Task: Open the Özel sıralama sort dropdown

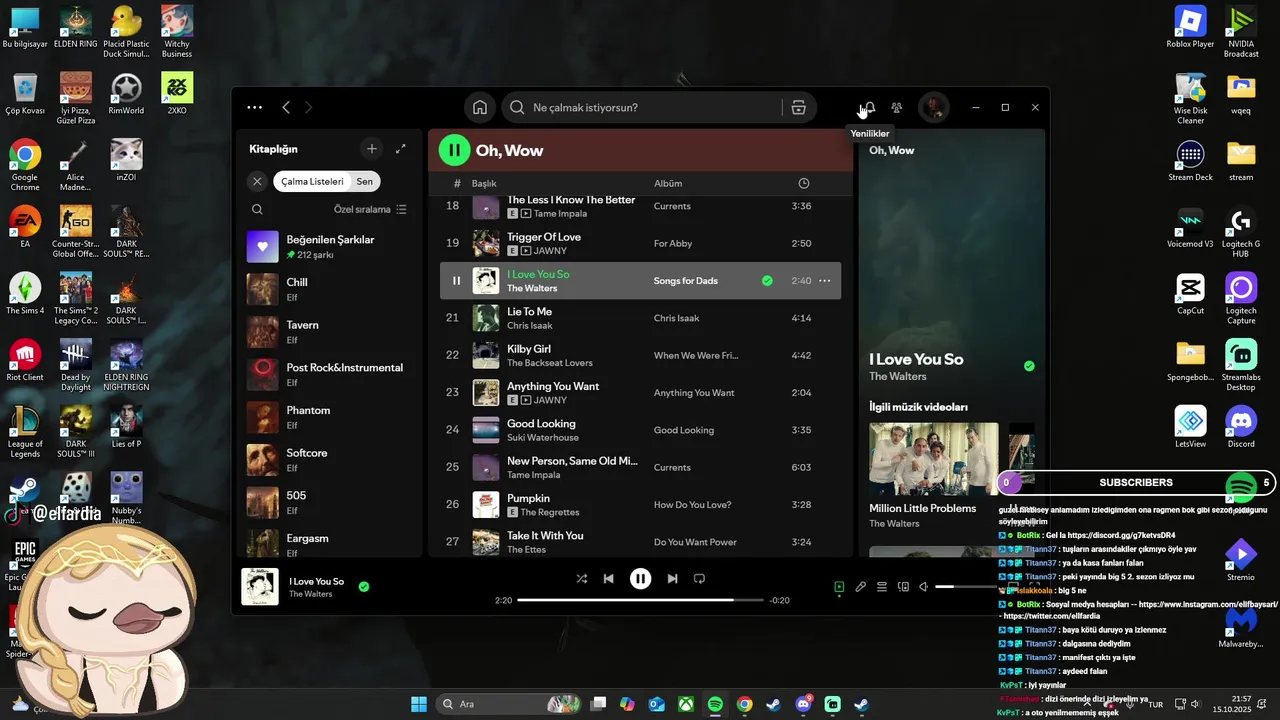Action: [370, 210]
